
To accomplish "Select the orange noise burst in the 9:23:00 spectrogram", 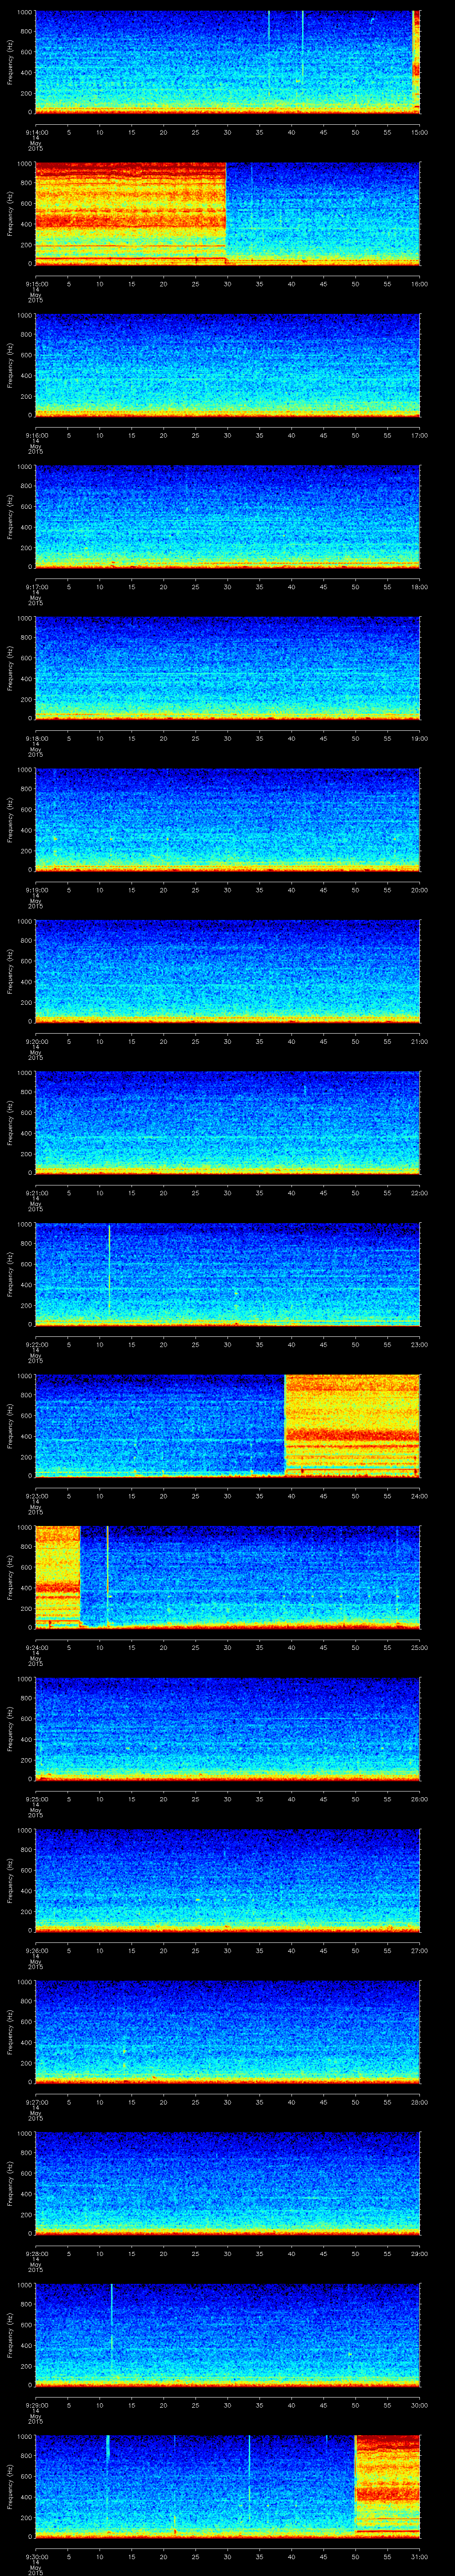I will [x=352, y=1425].
